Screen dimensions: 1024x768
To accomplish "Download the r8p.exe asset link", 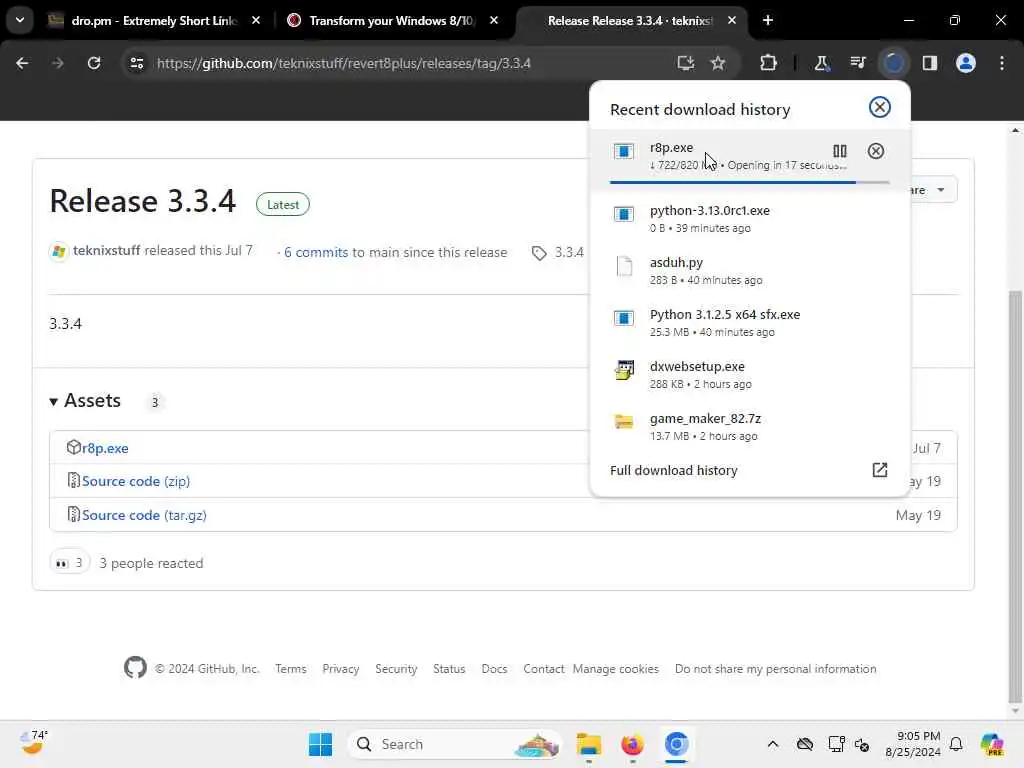I will pyautogui.click(x=105, y=448).
